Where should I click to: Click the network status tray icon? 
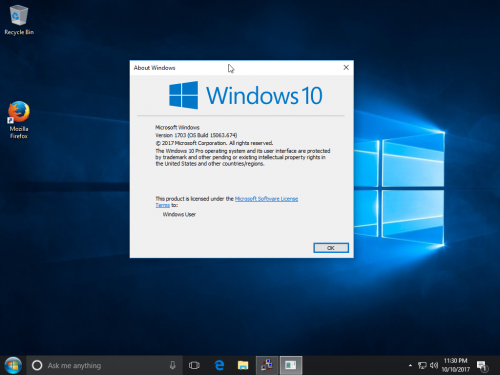tap(422, 366)
